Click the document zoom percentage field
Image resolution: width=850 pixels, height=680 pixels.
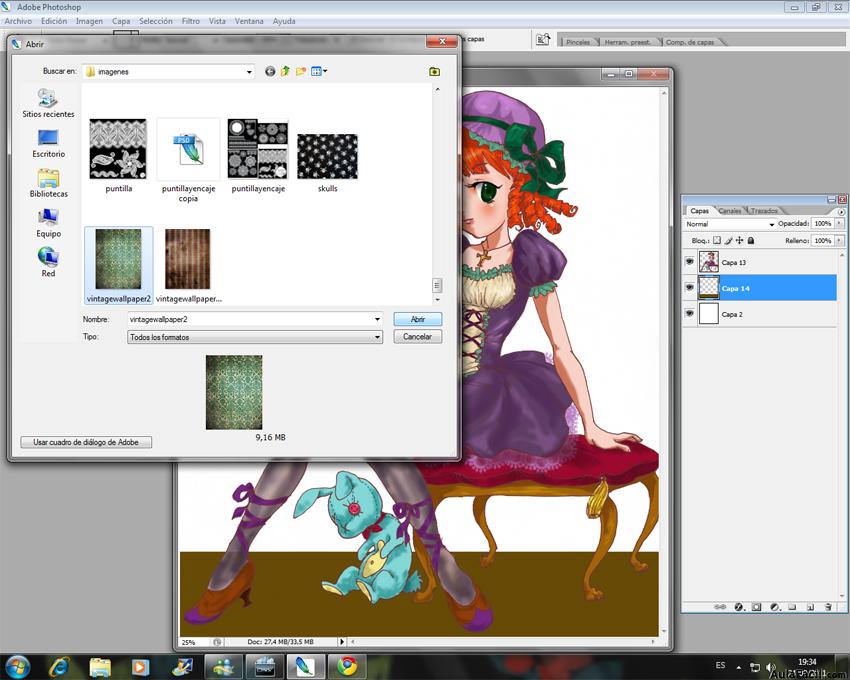point(194,642)
